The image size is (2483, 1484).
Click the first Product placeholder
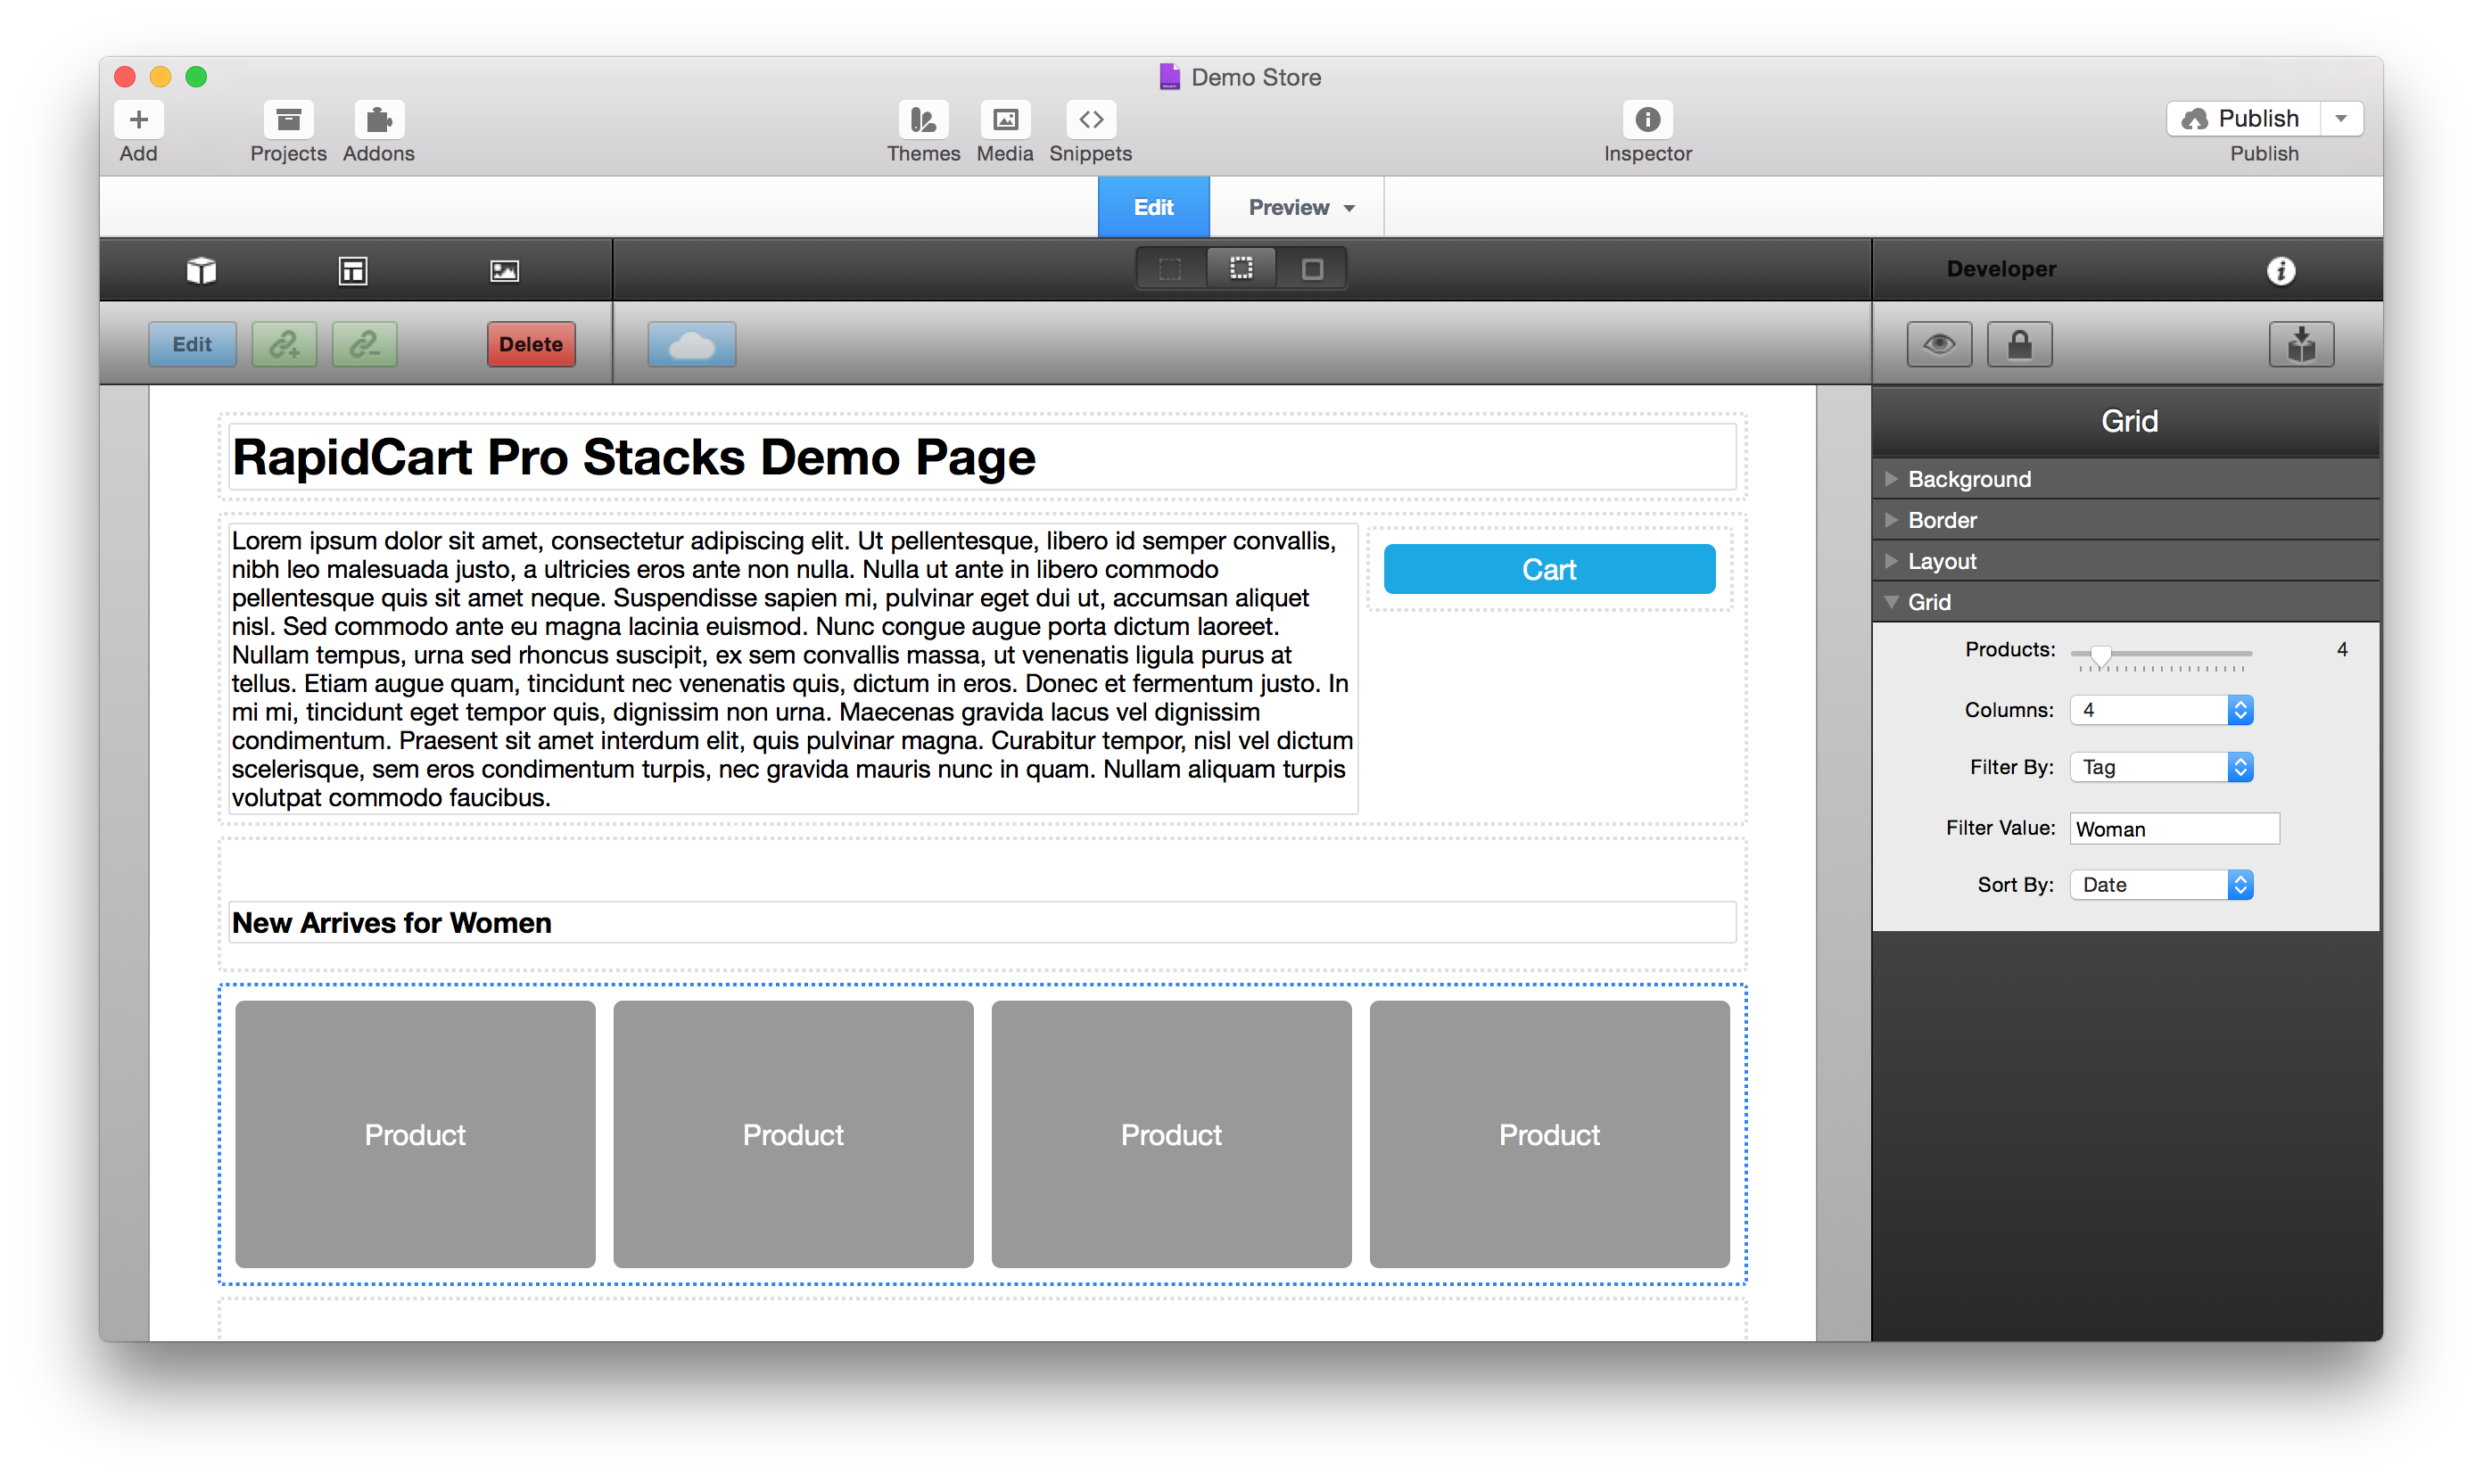[x=415, y=1134]
